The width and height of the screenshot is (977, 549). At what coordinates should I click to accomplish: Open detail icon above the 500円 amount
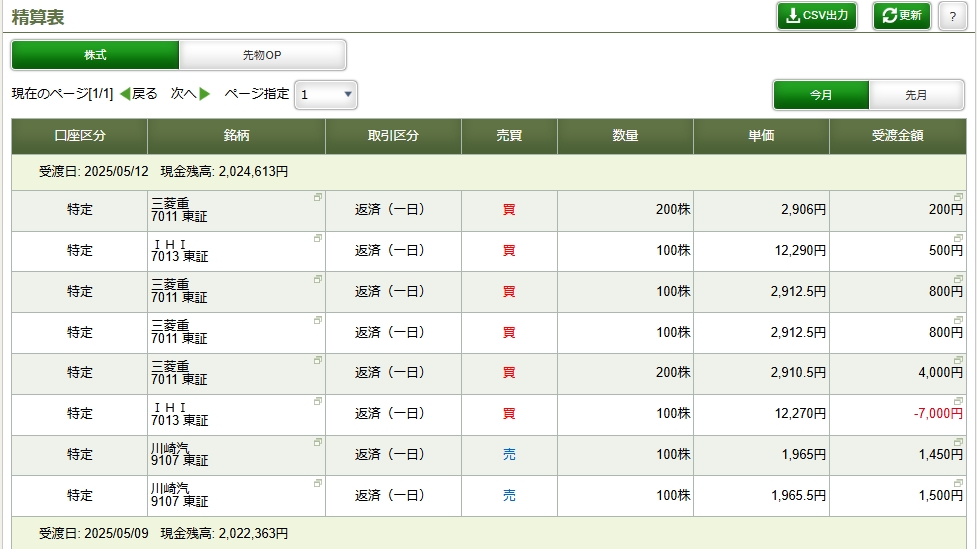[x=958, y=238]
